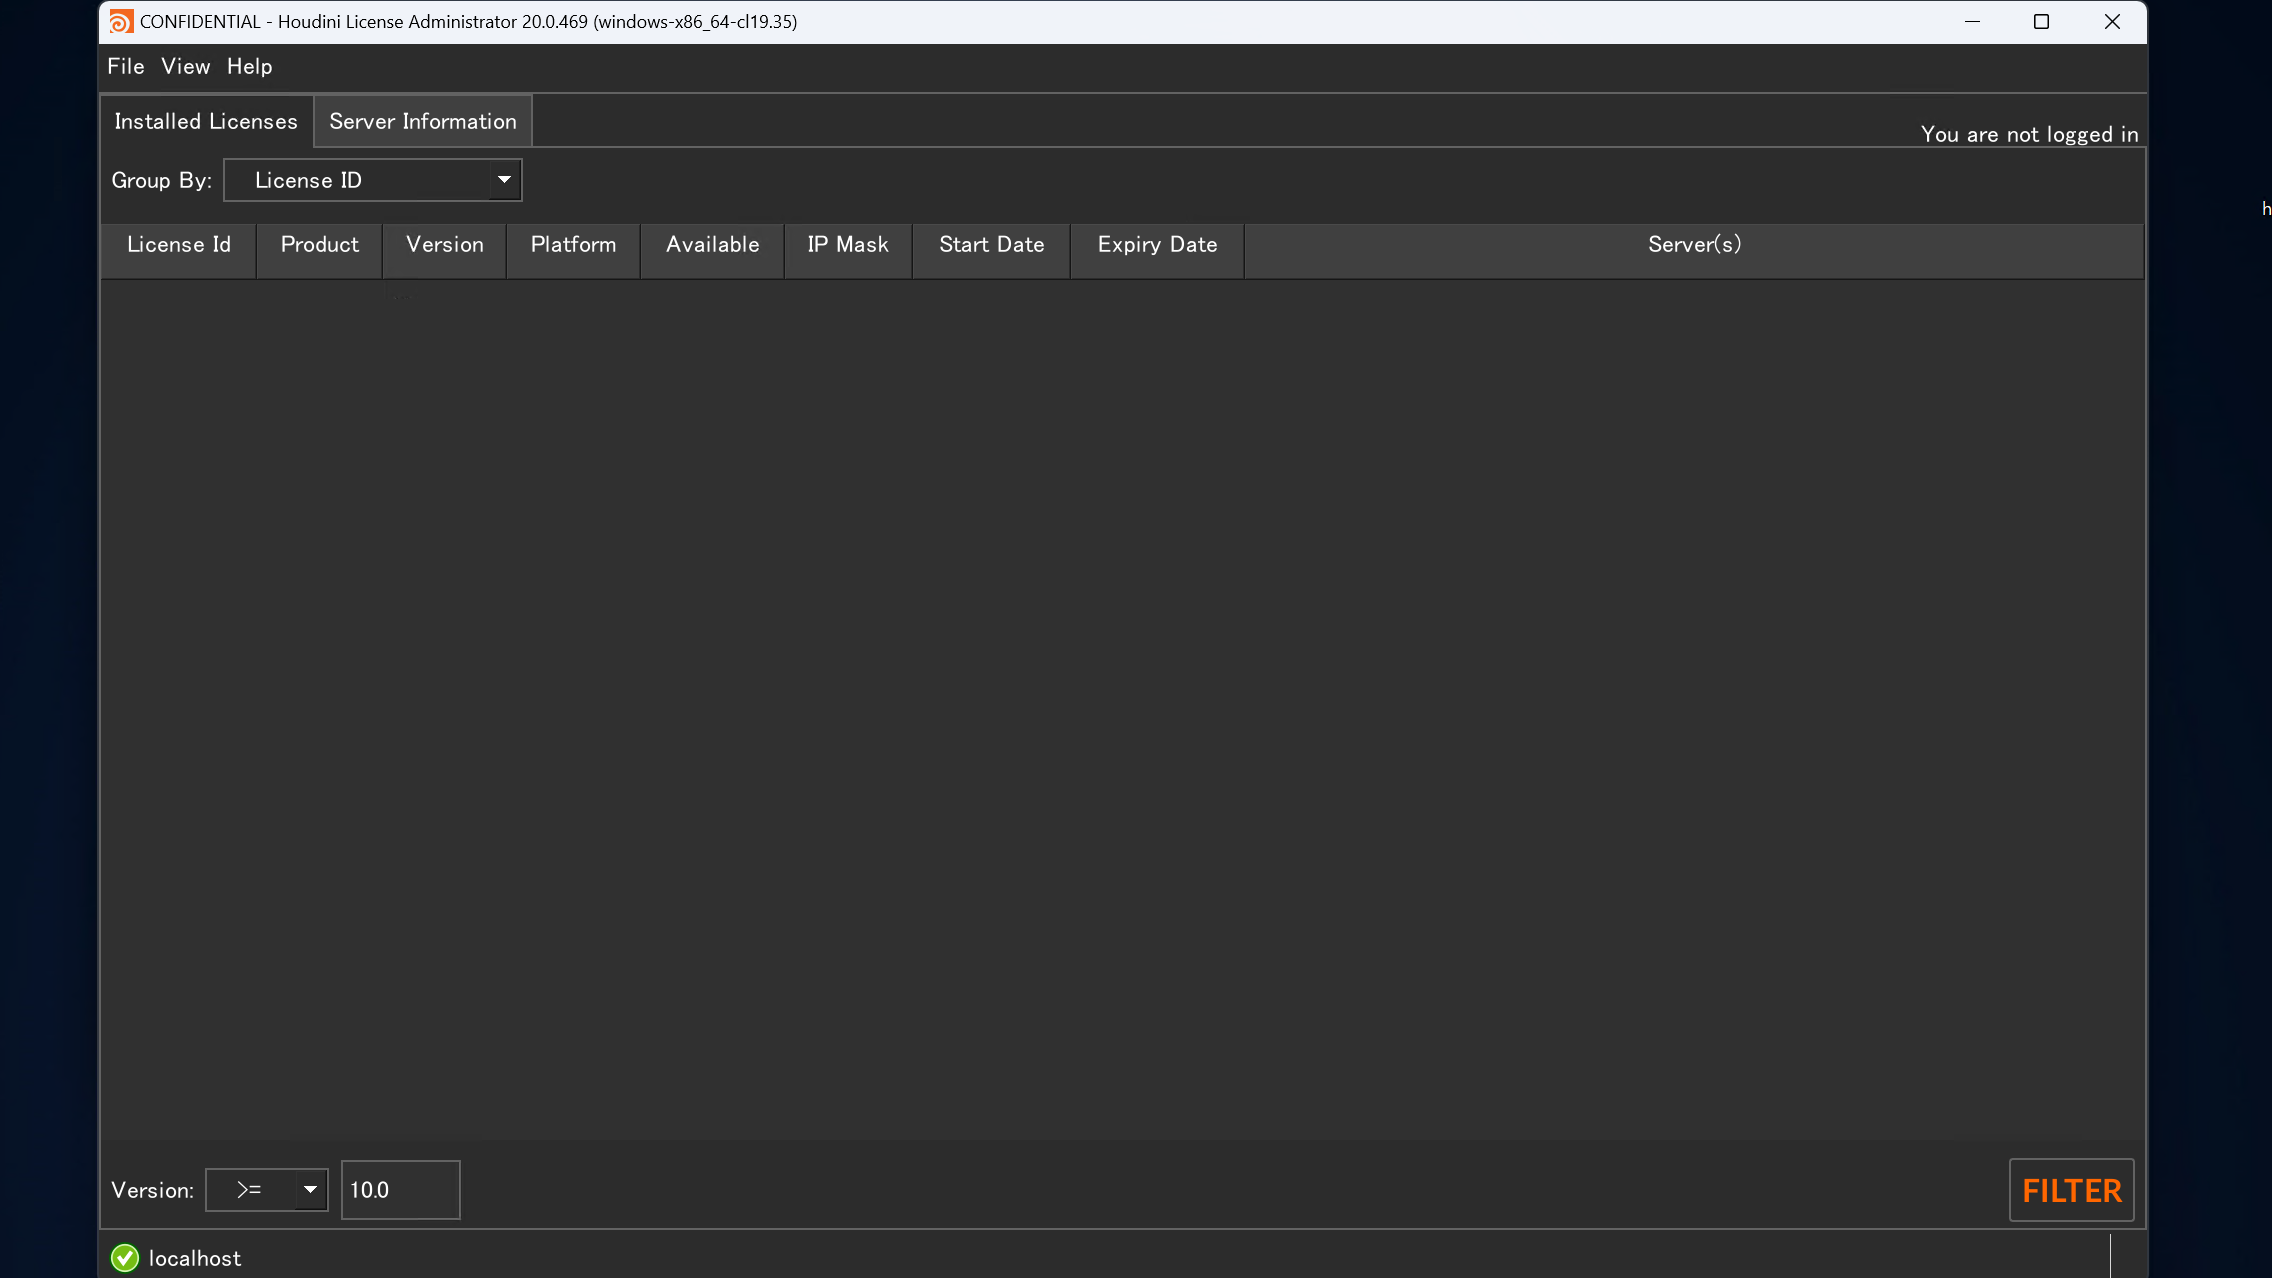Click the Expiry Date column header
Screen dimensions: 2272x1278
coord(1157,245)
